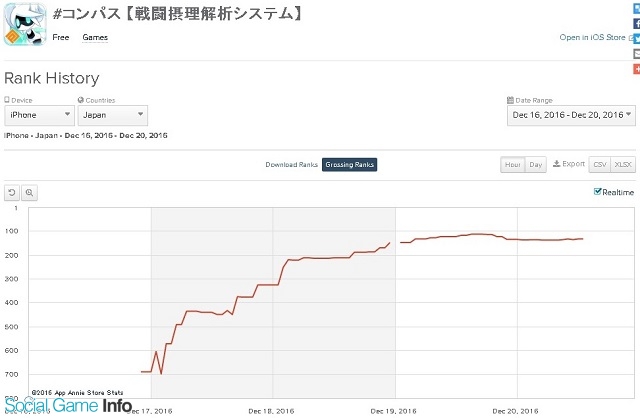The width and height of the screenshot is (640, 418).
Task: Click the reset zoom undo icon
Action: pyautogui.click(x=12, y=193)
